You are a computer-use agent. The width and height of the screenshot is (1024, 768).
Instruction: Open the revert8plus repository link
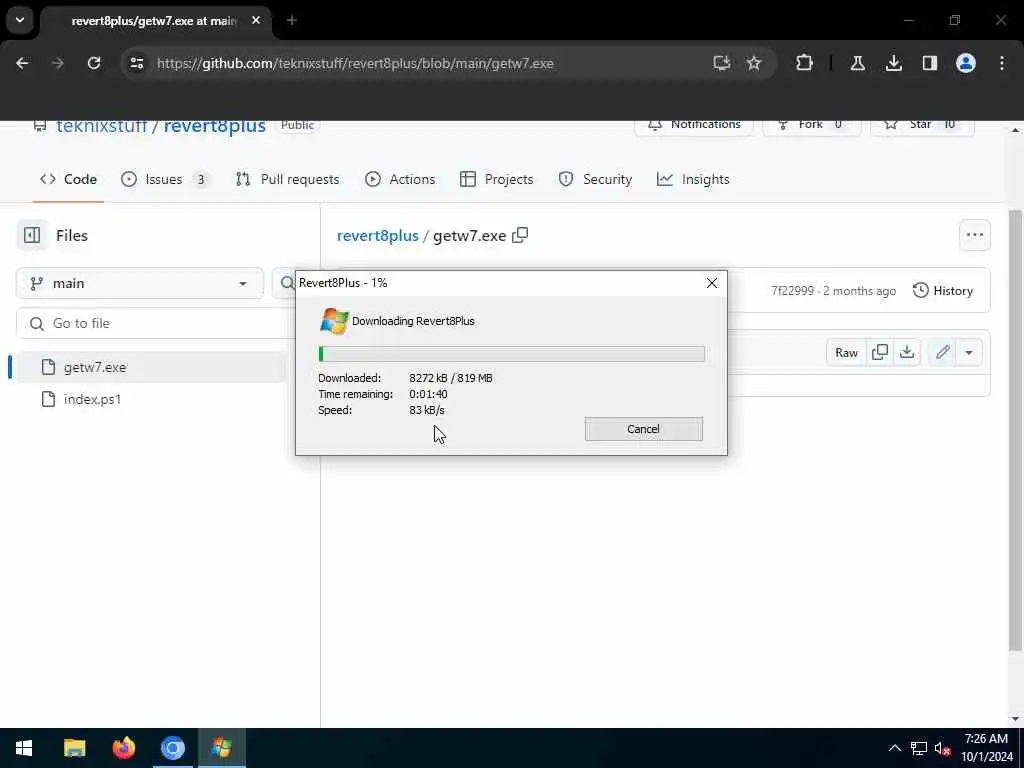pos(214,125)
